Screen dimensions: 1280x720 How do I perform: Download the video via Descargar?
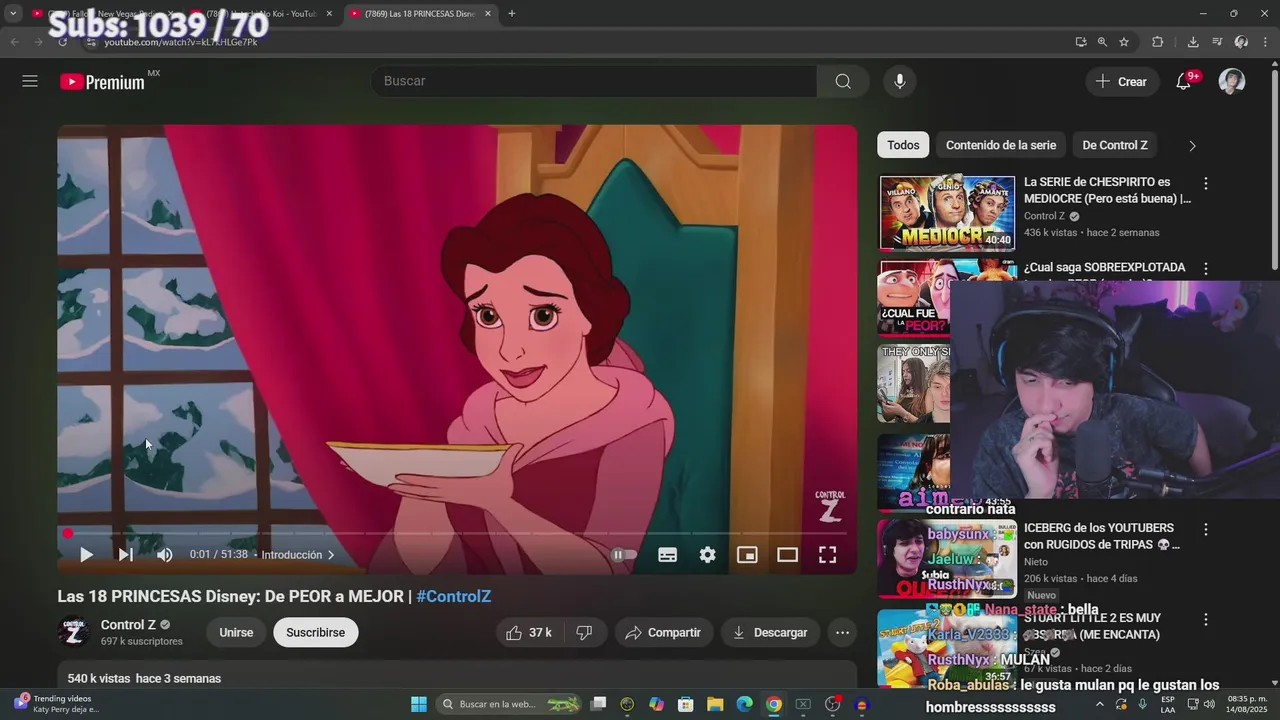click(770, 632)
